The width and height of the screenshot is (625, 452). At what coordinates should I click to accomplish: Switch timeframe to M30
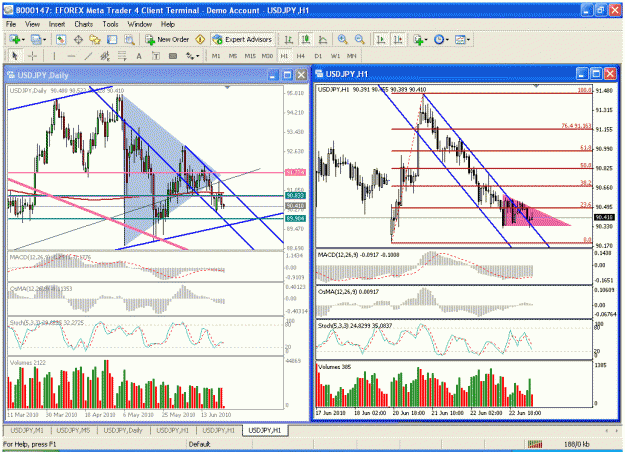267,56
